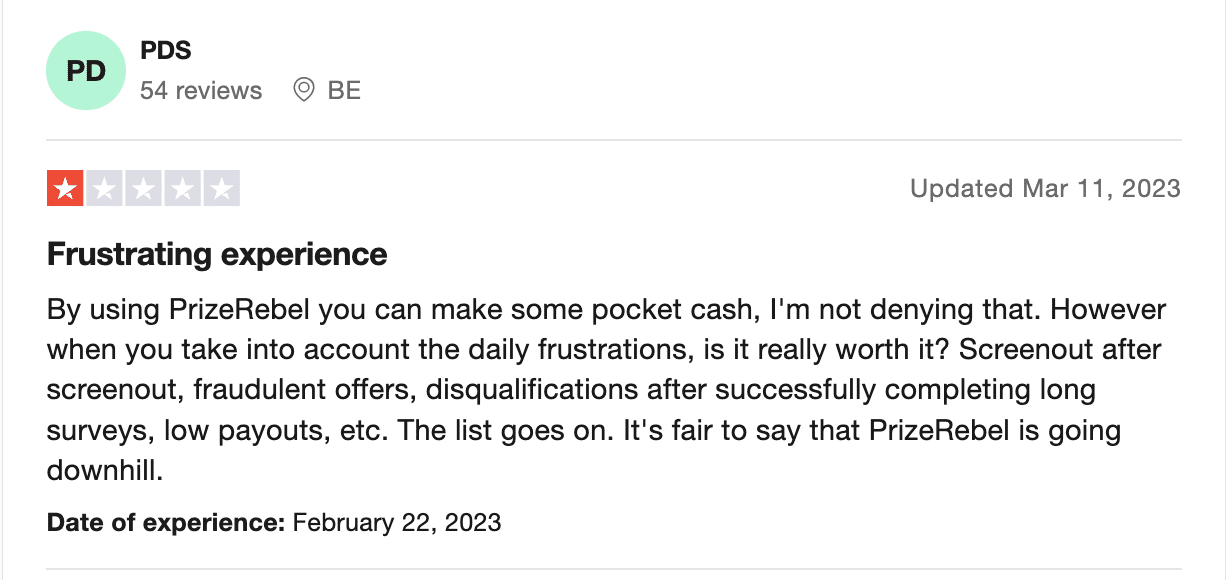Click the green PD avatar circle
1226x580 pixels.
(86, 71)
